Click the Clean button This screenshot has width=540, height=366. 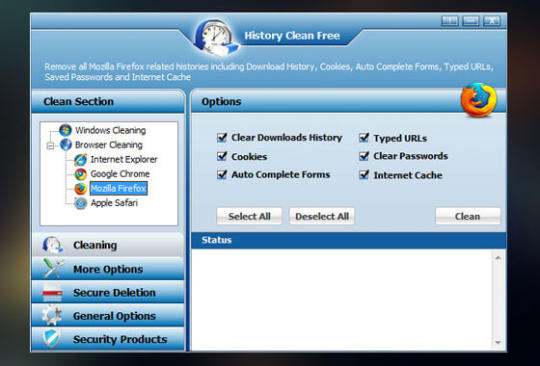tap(468, 216)
